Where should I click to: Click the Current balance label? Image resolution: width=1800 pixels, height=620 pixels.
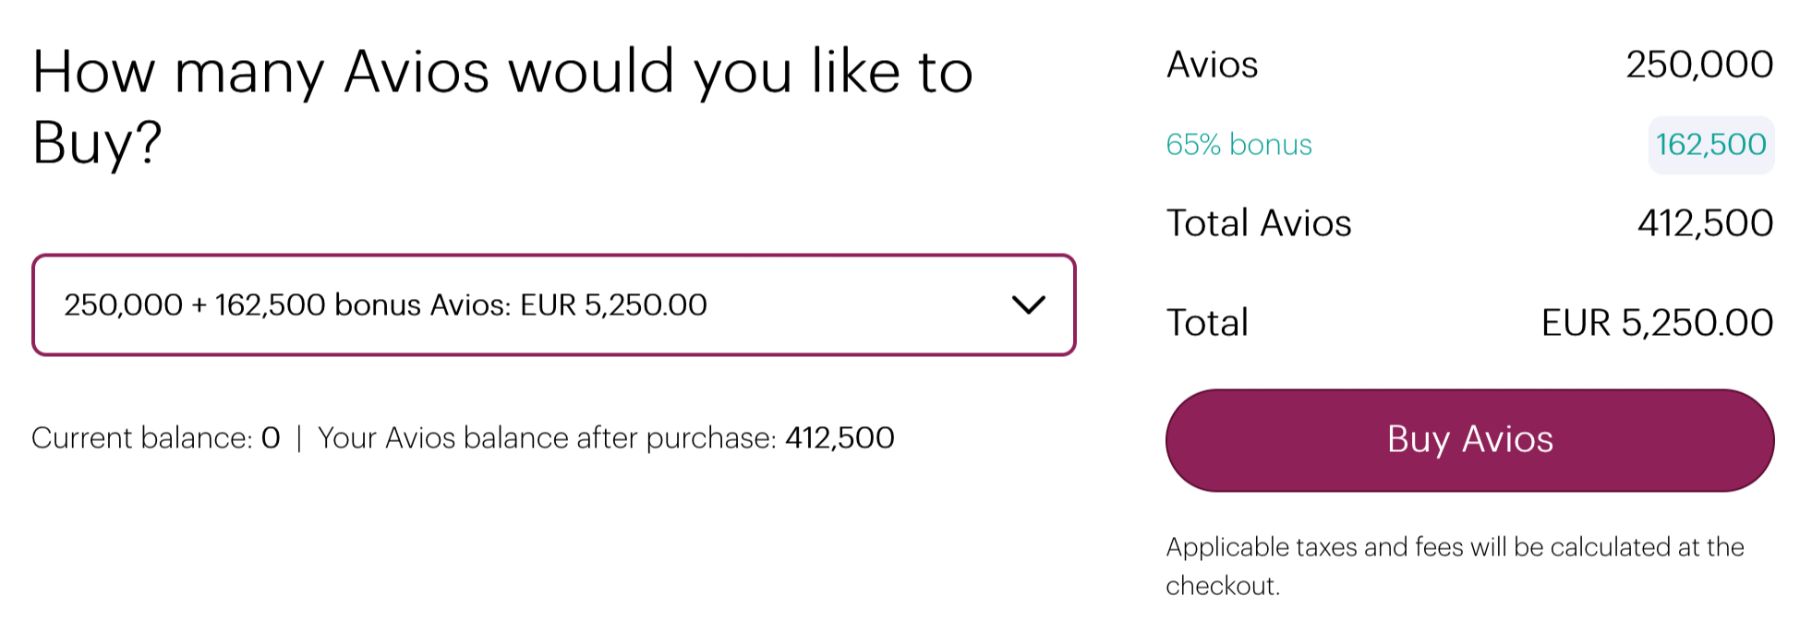141,438
